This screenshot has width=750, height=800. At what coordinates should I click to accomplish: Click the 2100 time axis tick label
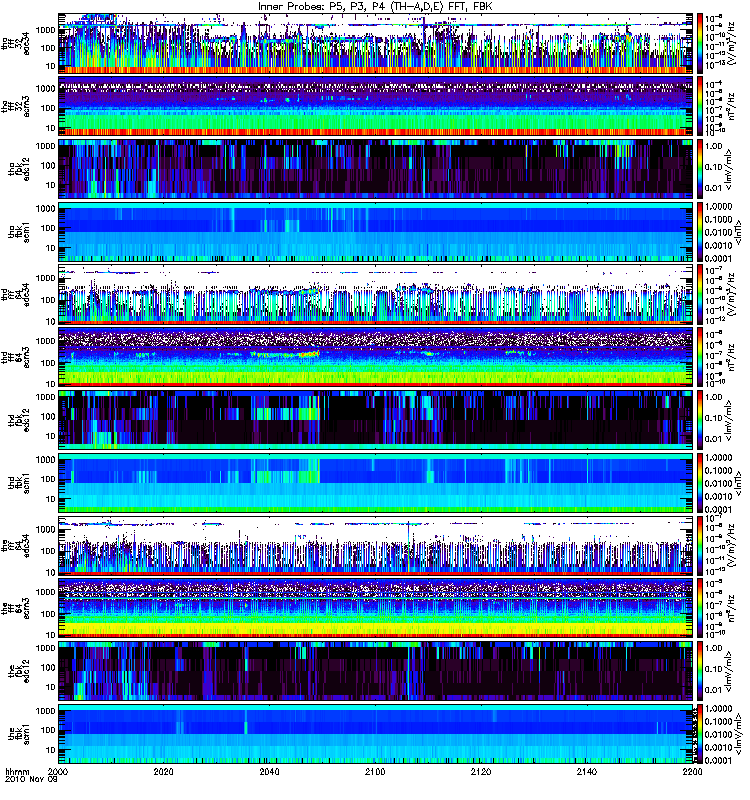pyautogui.click(x=375, y=771)
